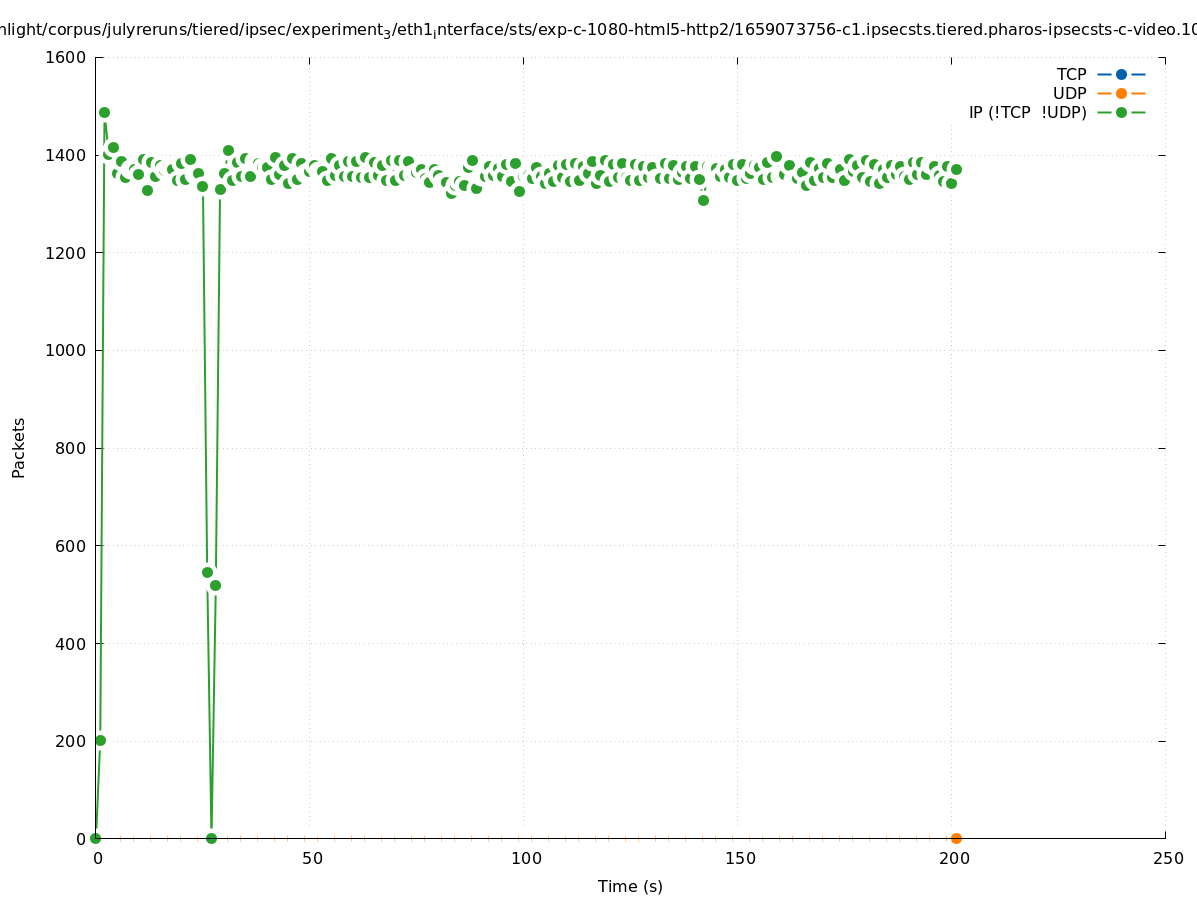Select the IP (!TCP !UDP) legend label
Image resolution: width=1197 pixels, height=900 pixels.
tap(1027, 112)
